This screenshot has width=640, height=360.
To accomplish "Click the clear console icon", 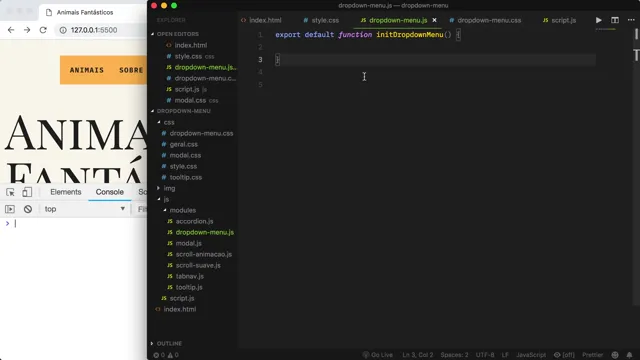I will [x=28, y=209].
